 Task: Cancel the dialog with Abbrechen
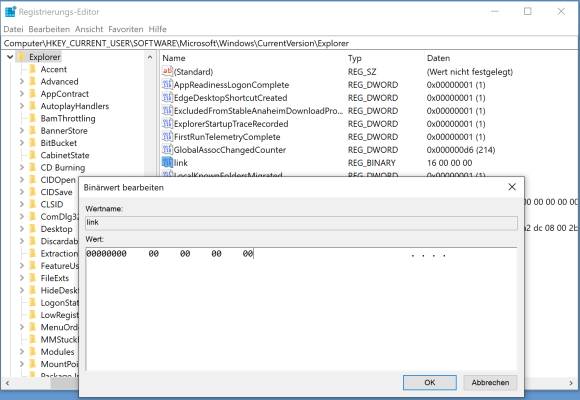(490, 383)
